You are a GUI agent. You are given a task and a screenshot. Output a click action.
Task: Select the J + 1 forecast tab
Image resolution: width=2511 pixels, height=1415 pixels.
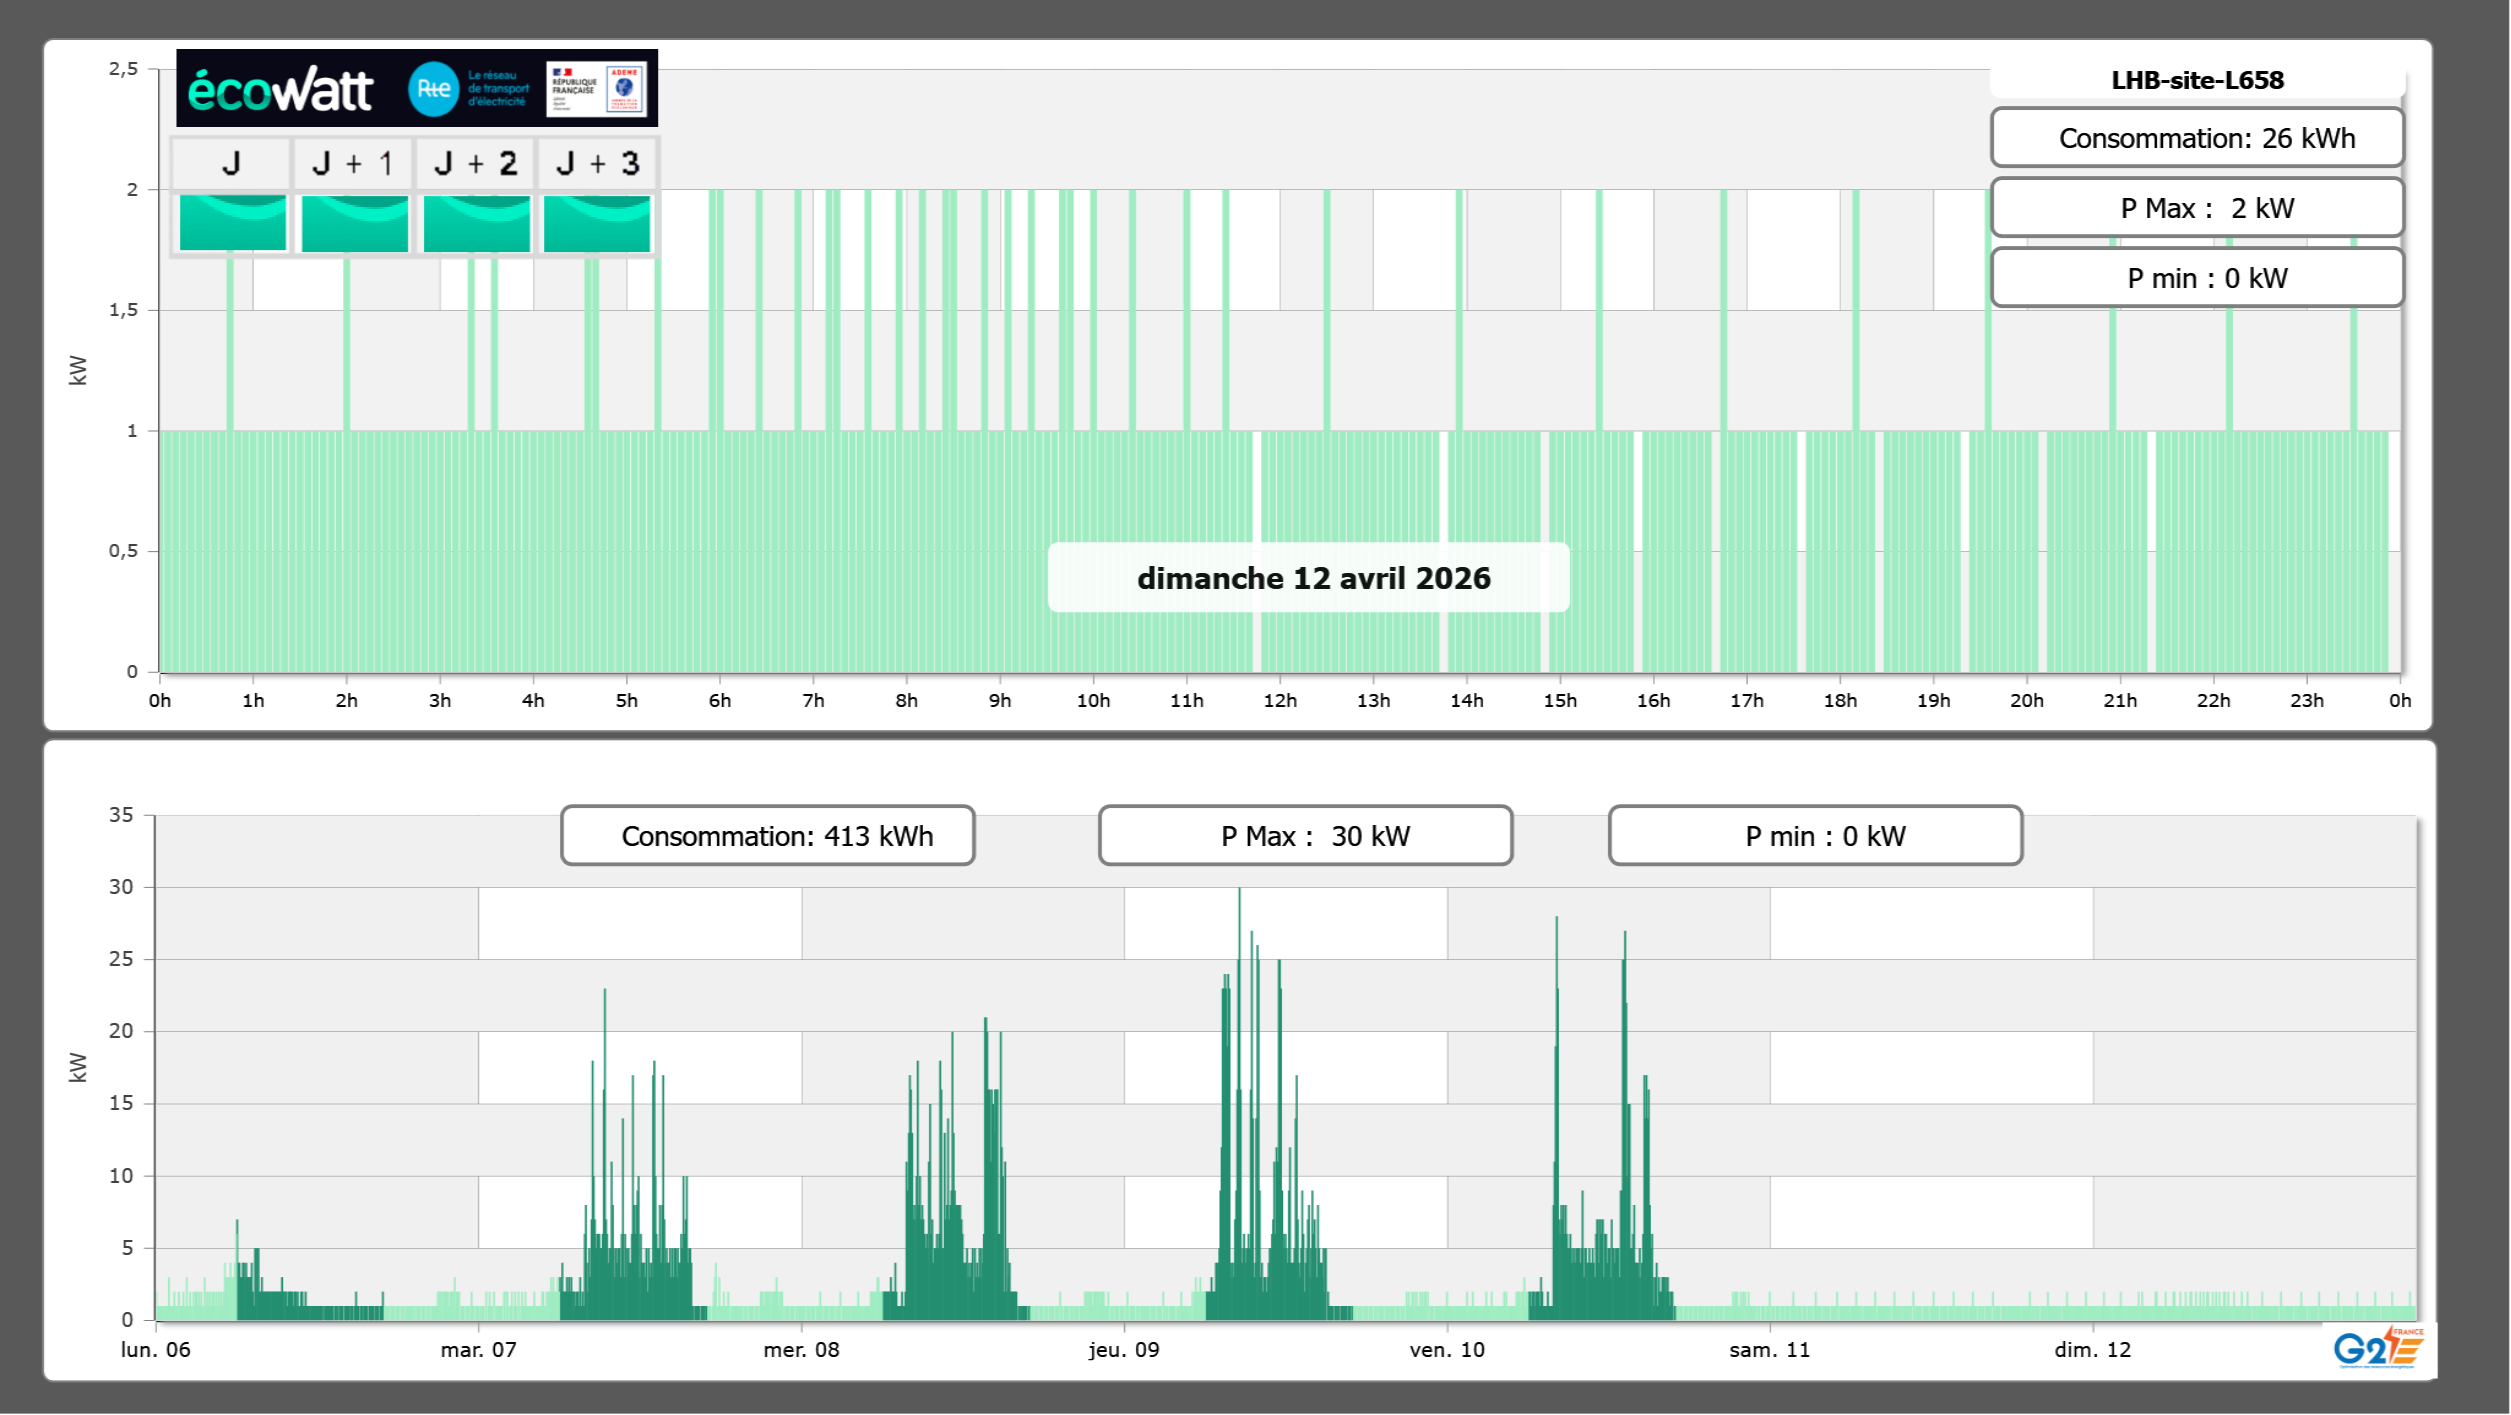pos(353,163)
